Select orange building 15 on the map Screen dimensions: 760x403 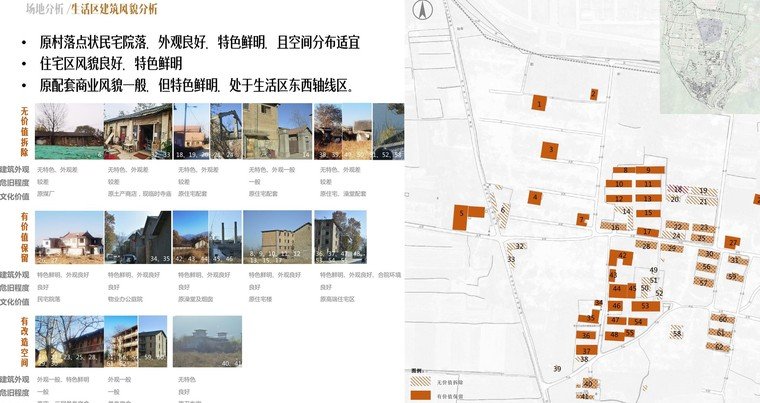click(x=648, y=213)
